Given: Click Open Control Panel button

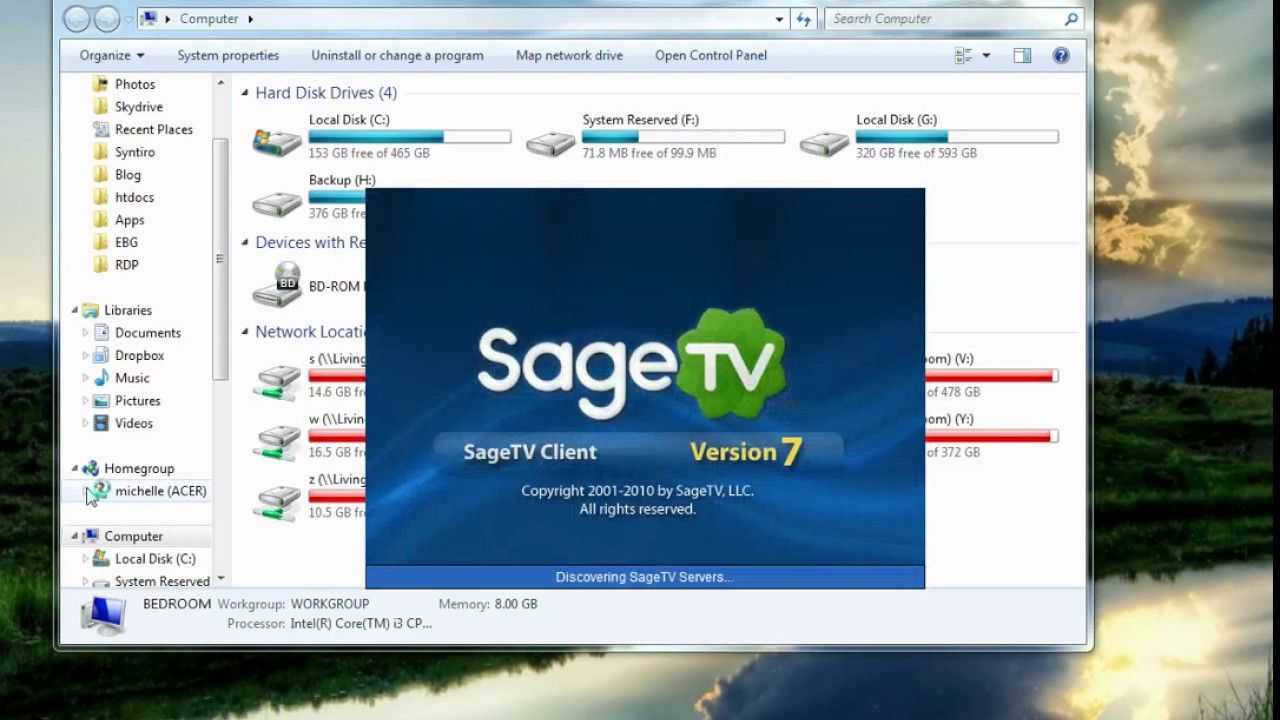Looking at the screenshot, I should [x=711, y=56].
